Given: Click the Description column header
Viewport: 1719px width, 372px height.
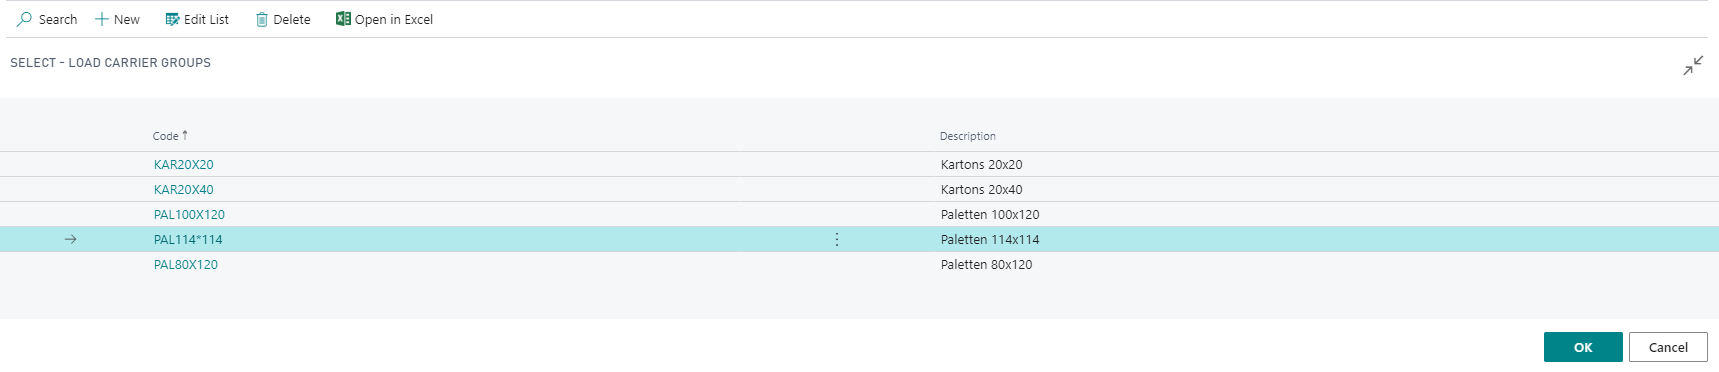Looking at the screenshot, I should pos(968,136).
